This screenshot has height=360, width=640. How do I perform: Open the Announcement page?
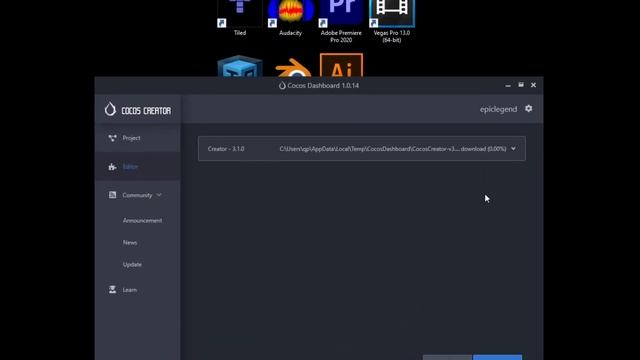click(142, 220)
